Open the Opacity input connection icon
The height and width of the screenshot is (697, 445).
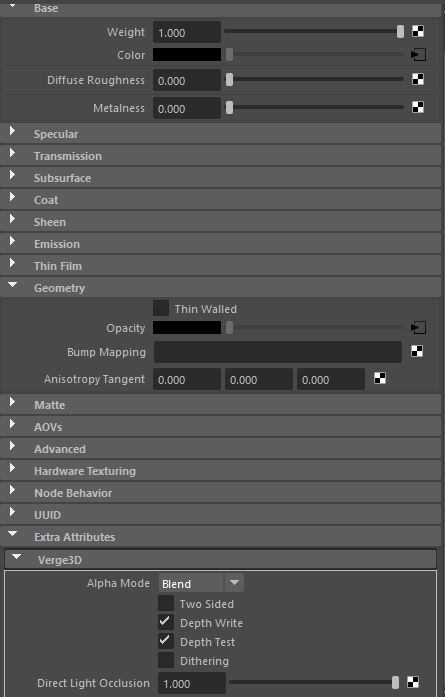coord(418,328)
